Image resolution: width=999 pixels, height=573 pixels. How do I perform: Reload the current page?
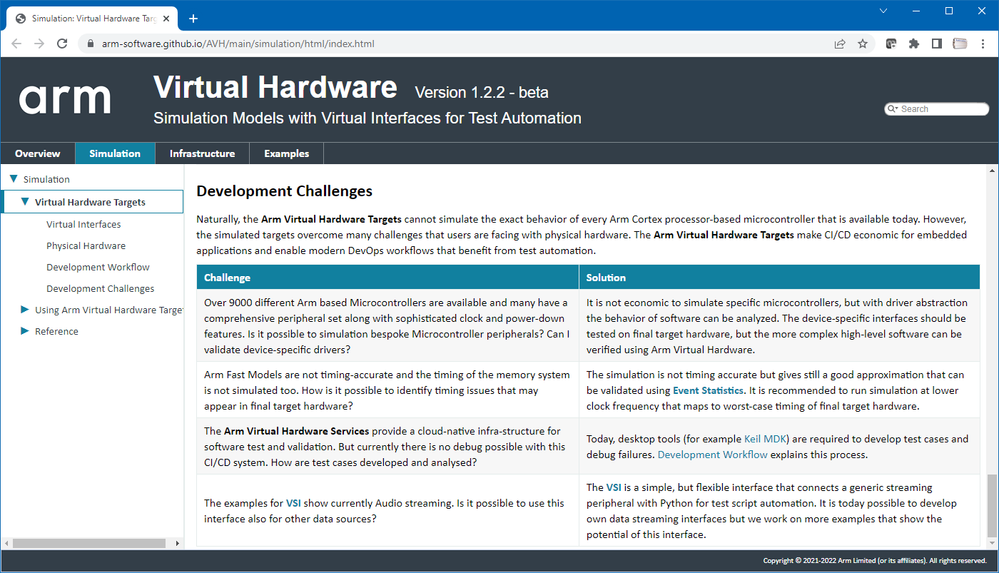click(62, 43)
